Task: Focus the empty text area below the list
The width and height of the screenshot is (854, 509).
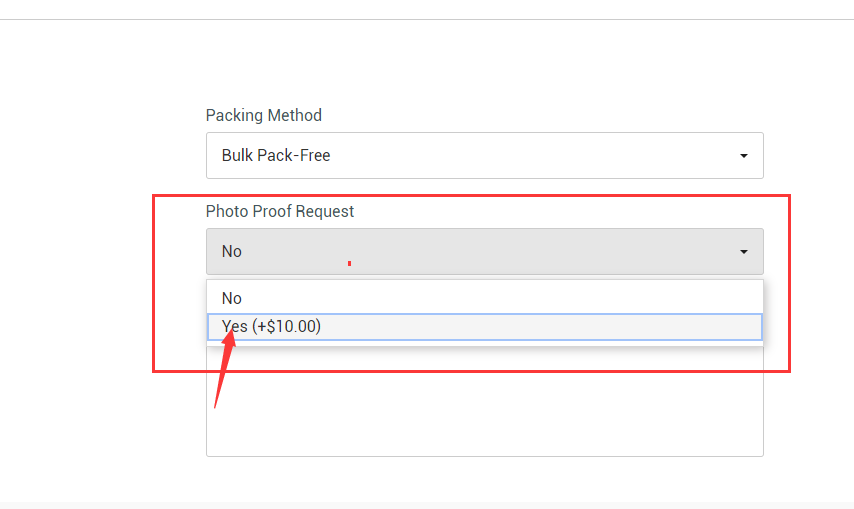Action: (485, 402)
